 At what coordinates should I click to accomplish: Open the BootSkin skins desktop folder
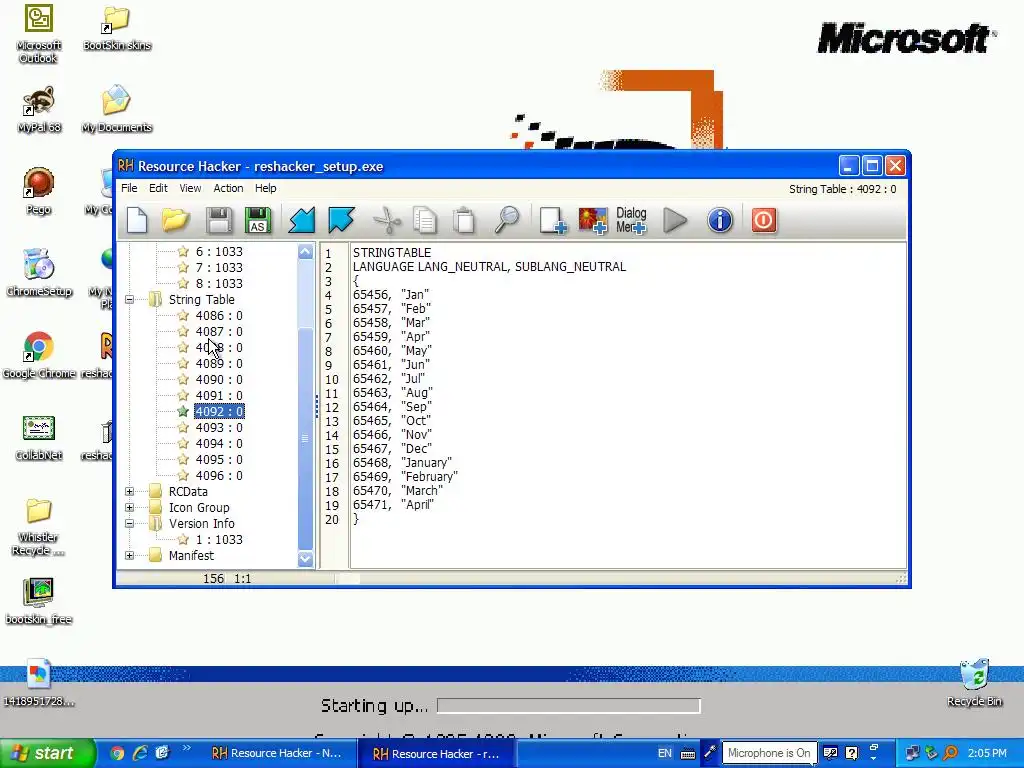pyautogui.click(x=117, y=29)
